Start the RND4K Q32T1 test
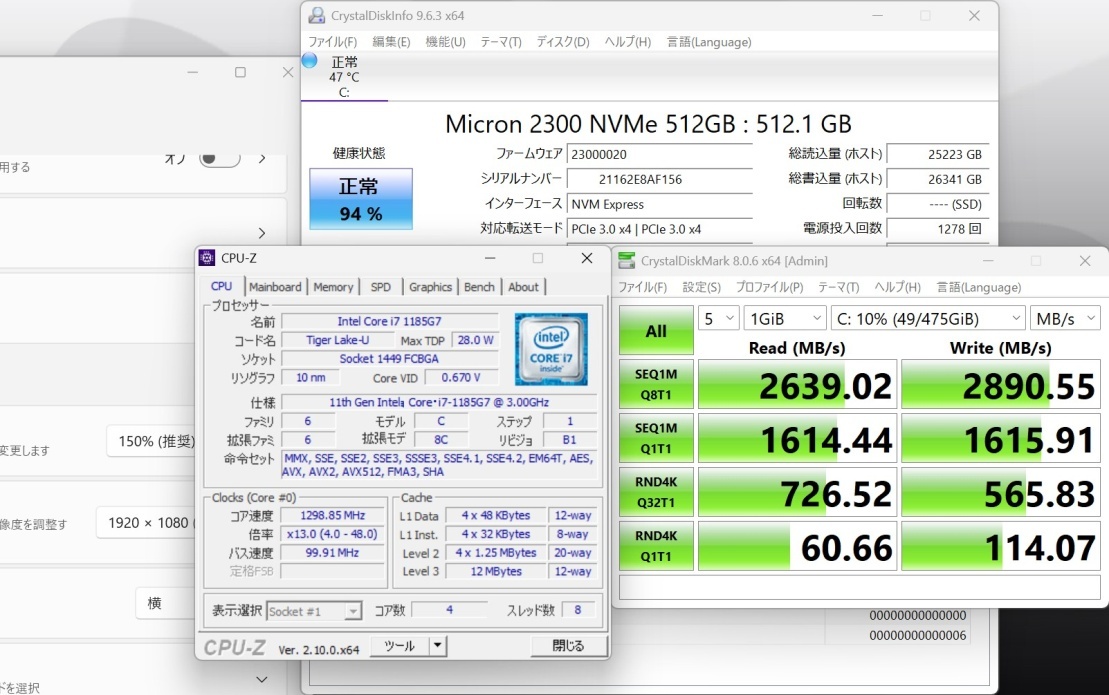Image resolution: width=1109 pixels, height=695 pixels. [656, 492]
